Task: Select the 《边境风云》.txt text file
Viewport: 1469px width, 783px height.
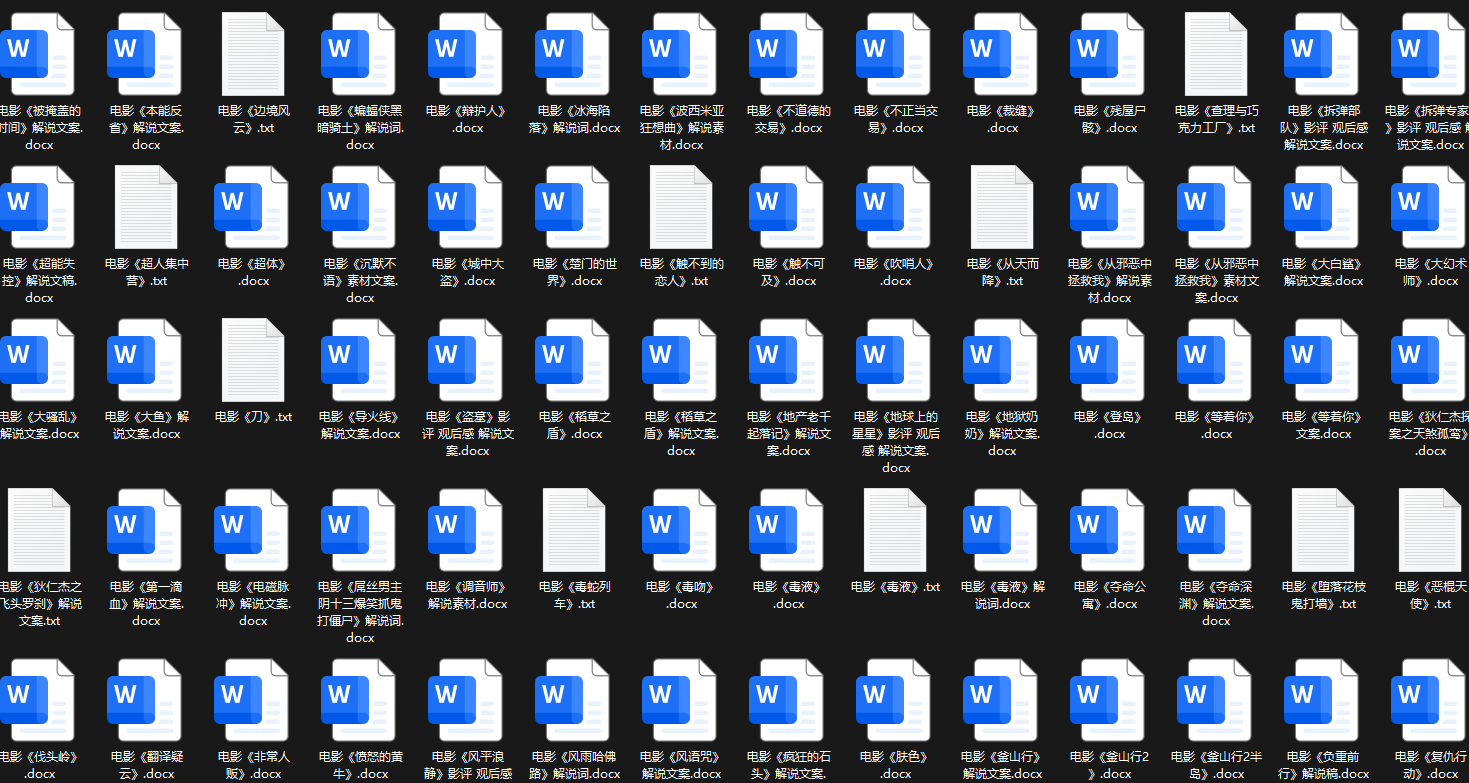Action: click(x=253, y=53)
